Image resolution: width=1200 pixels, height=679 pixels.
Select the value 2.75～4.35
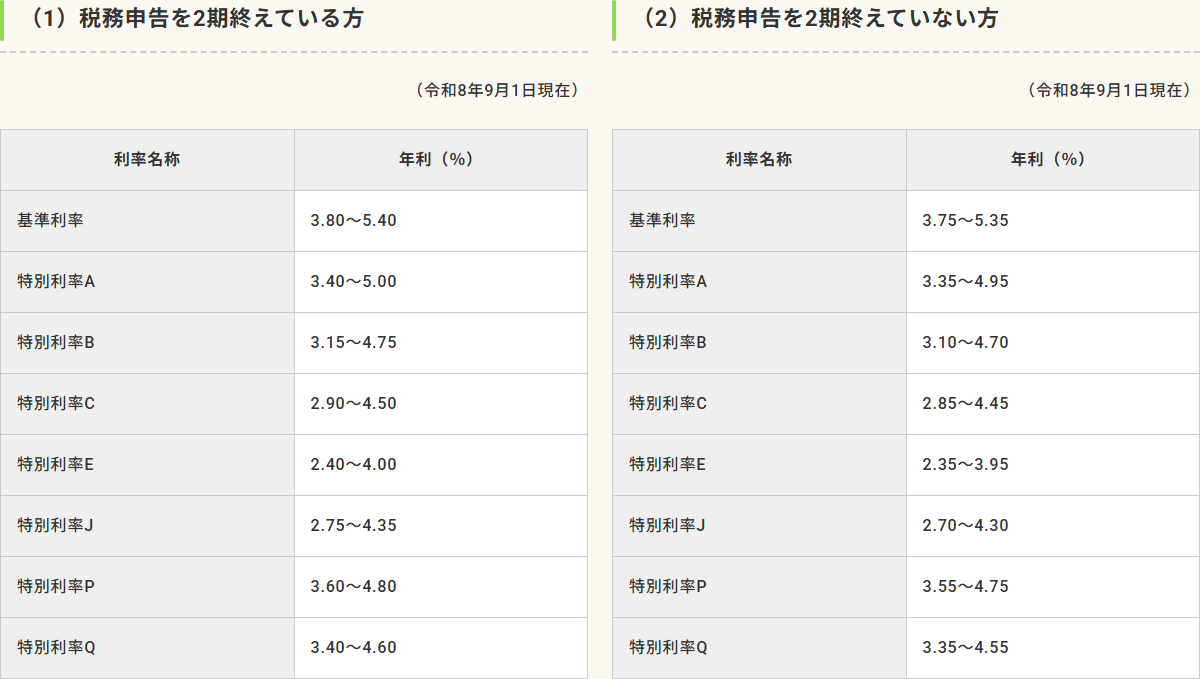tap(354, 525)
